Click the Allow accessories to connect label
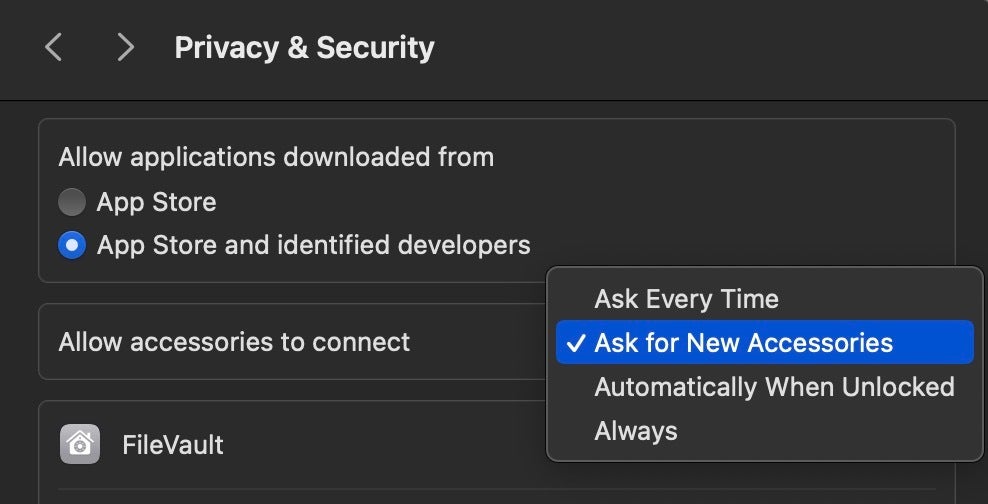The width and height of the screenshot is (988, 504). [x=234, y=342]
